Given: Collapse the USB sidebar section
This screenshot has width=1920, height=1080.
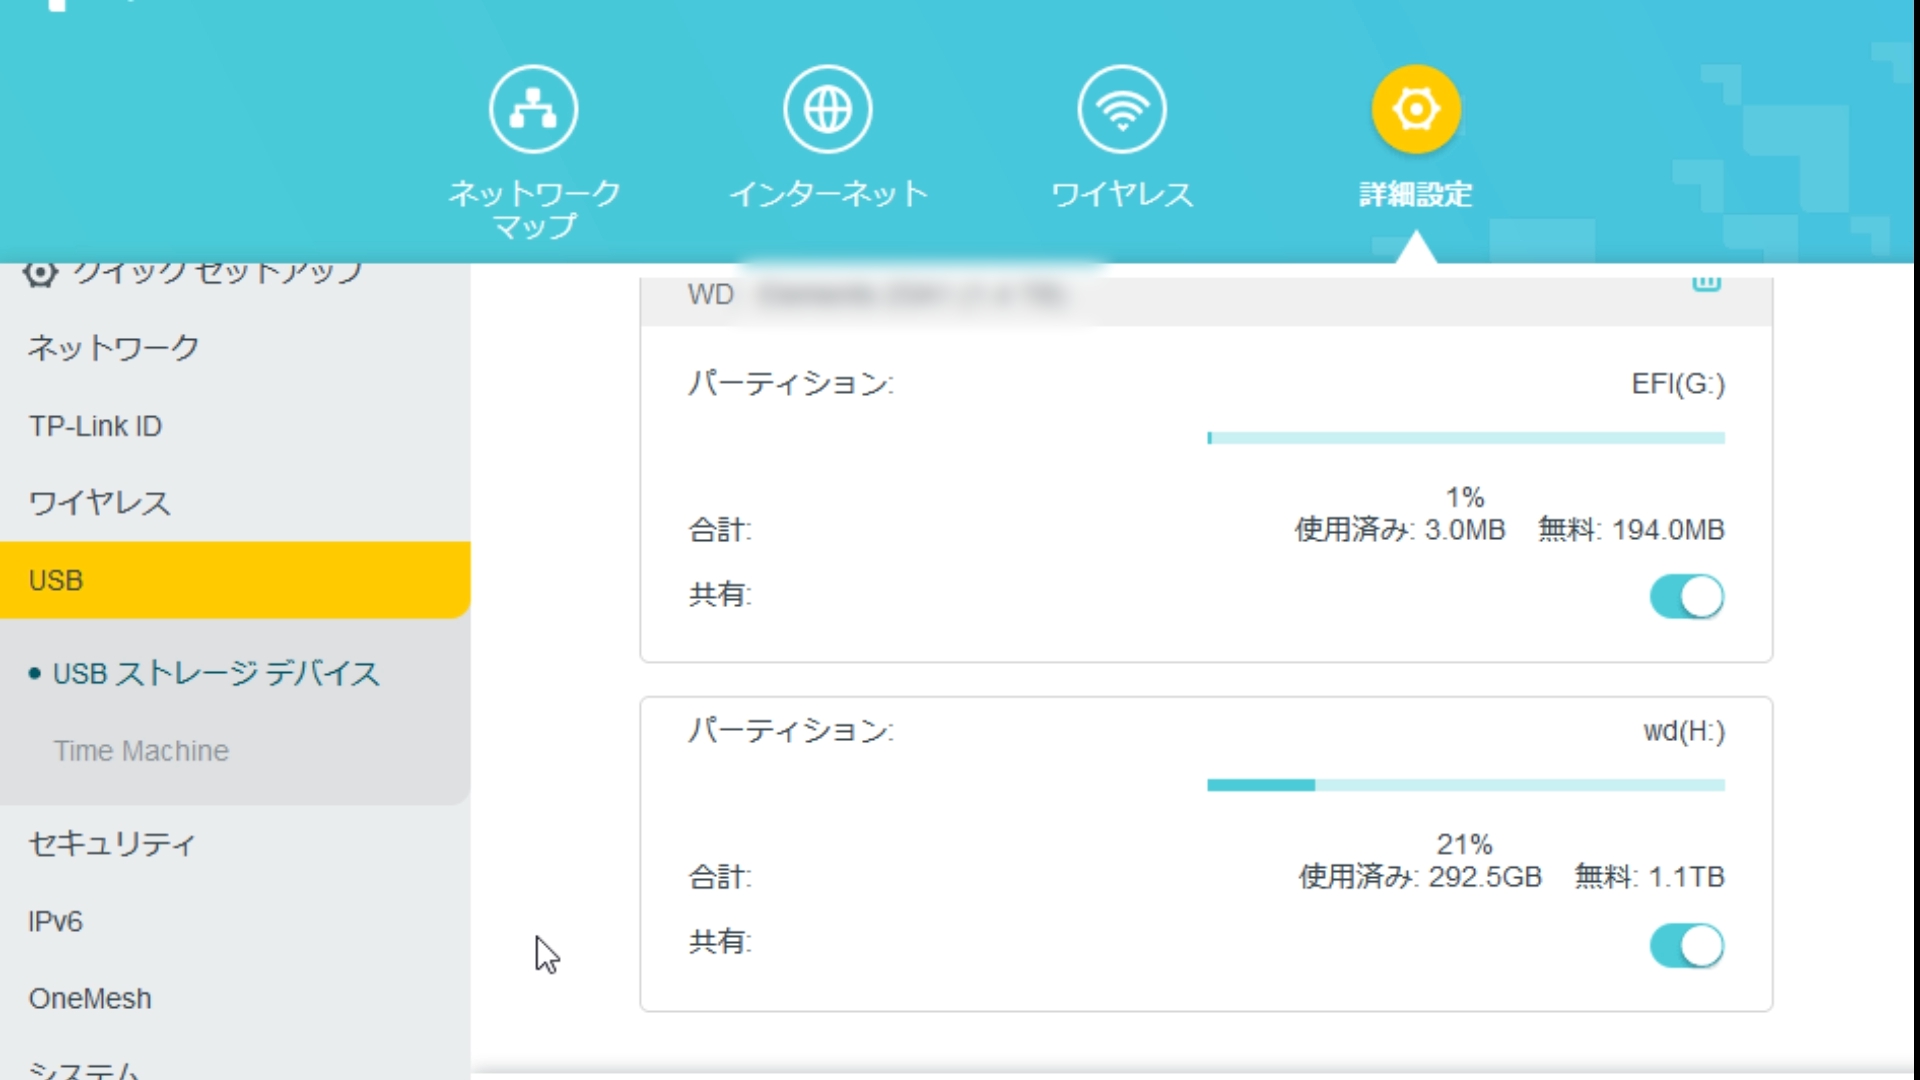Looking at the screenshot, I should click(56, 580).
